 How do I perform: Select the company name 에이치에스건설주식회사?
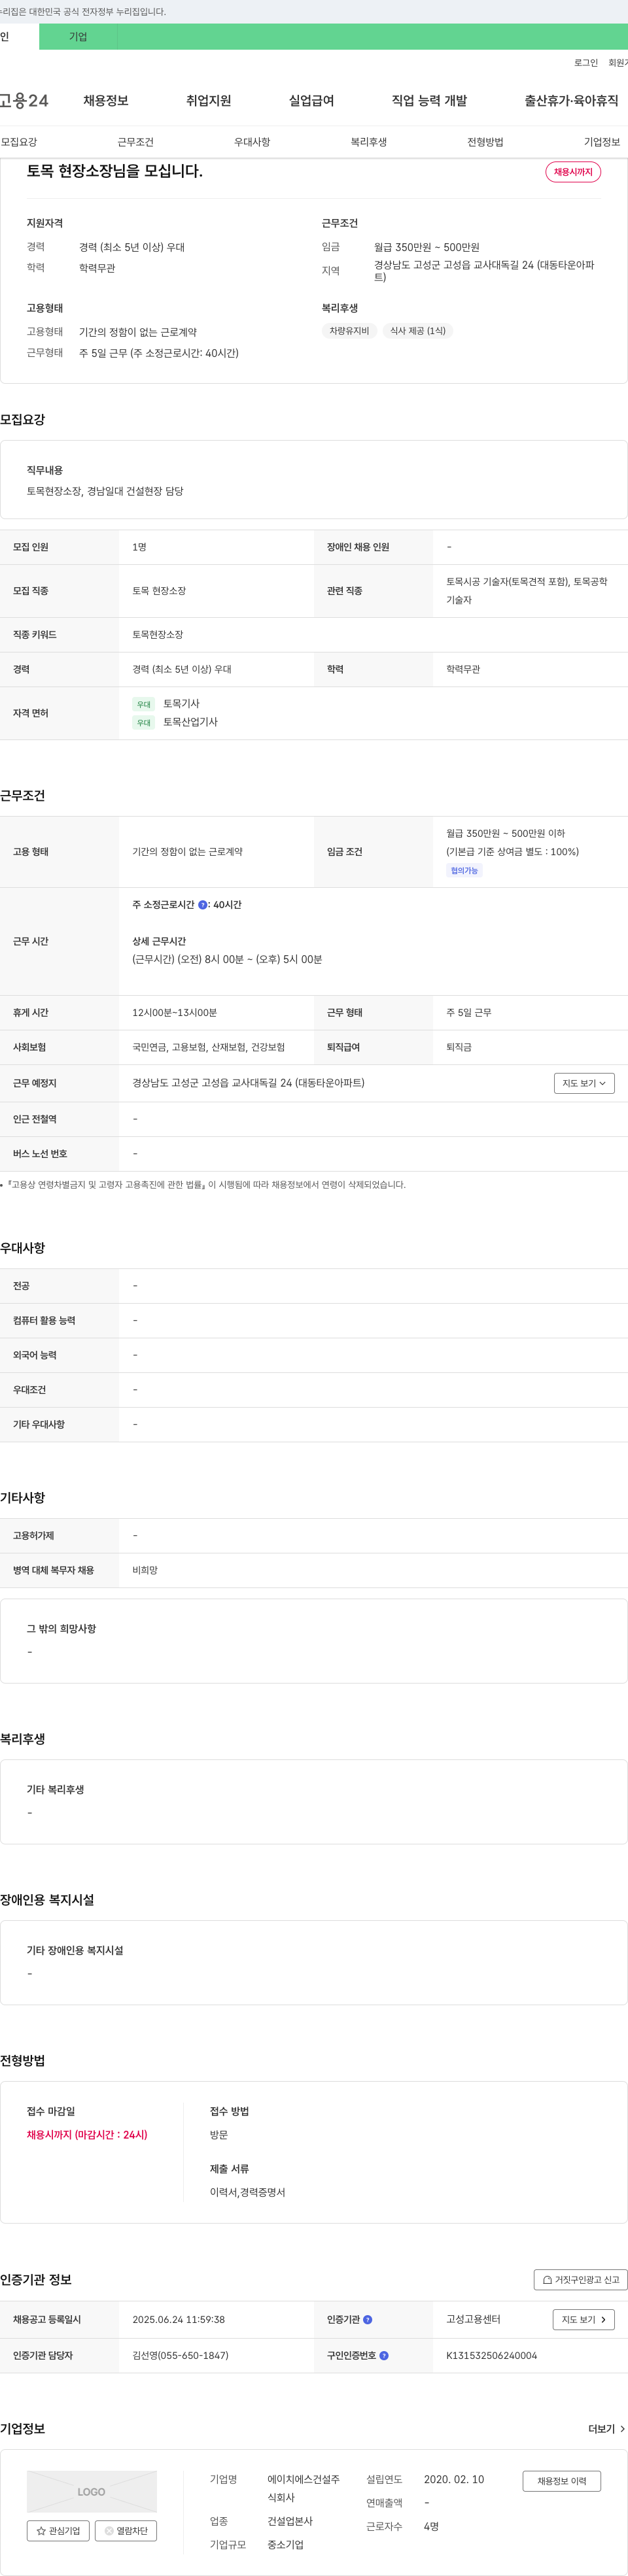(x=303, y=2488)
